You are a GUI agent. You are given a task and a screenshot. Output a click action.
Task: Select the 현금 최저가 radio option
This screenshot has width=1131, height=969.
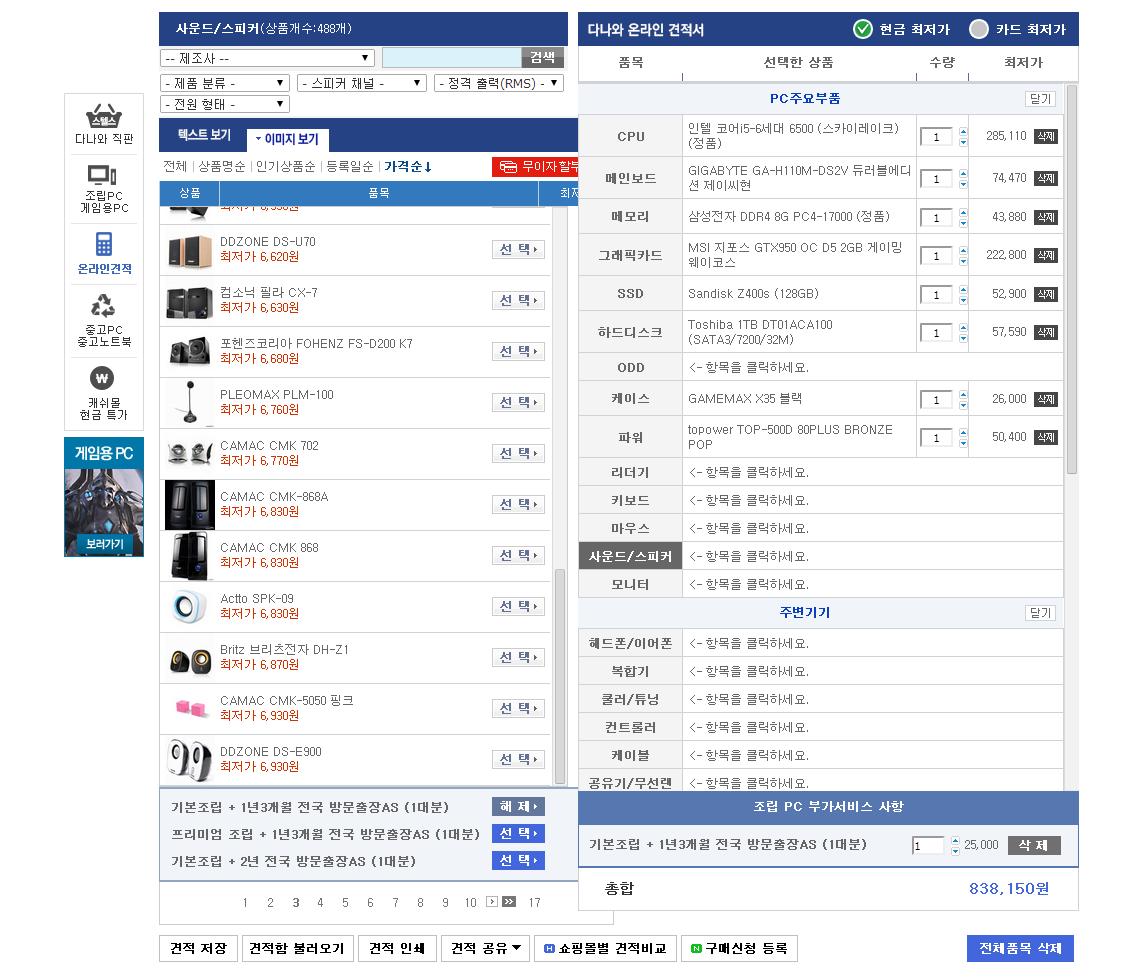click(863, 29)
